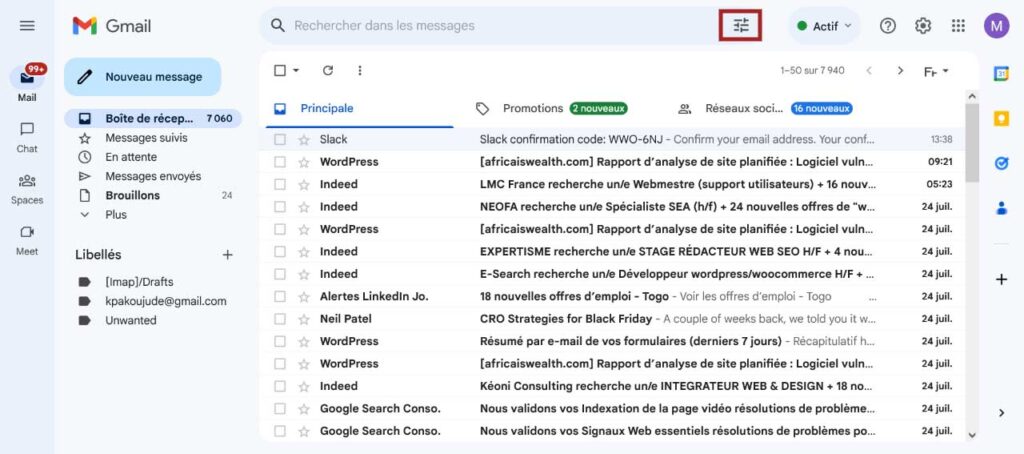Open Meet from the left rail
This screenshot has width=1024, height=454.
(27, 240)
